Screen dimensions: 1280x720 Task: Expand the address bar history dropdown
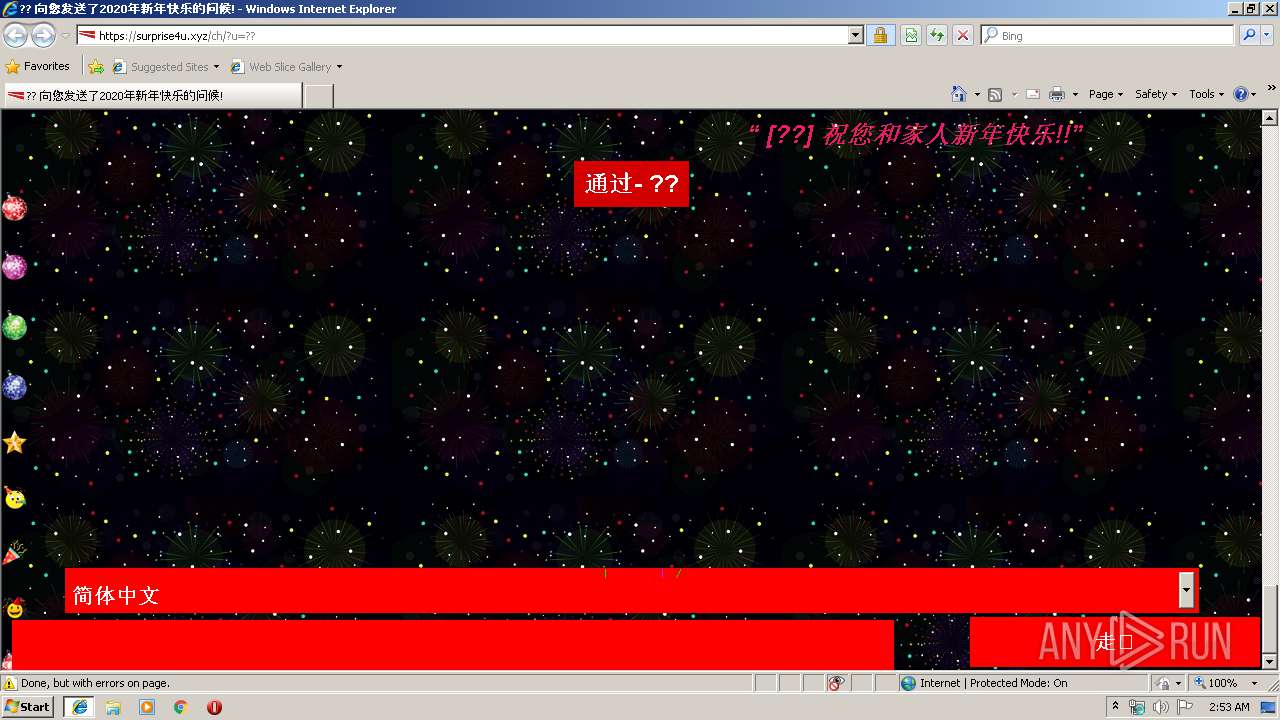(855, 35)
